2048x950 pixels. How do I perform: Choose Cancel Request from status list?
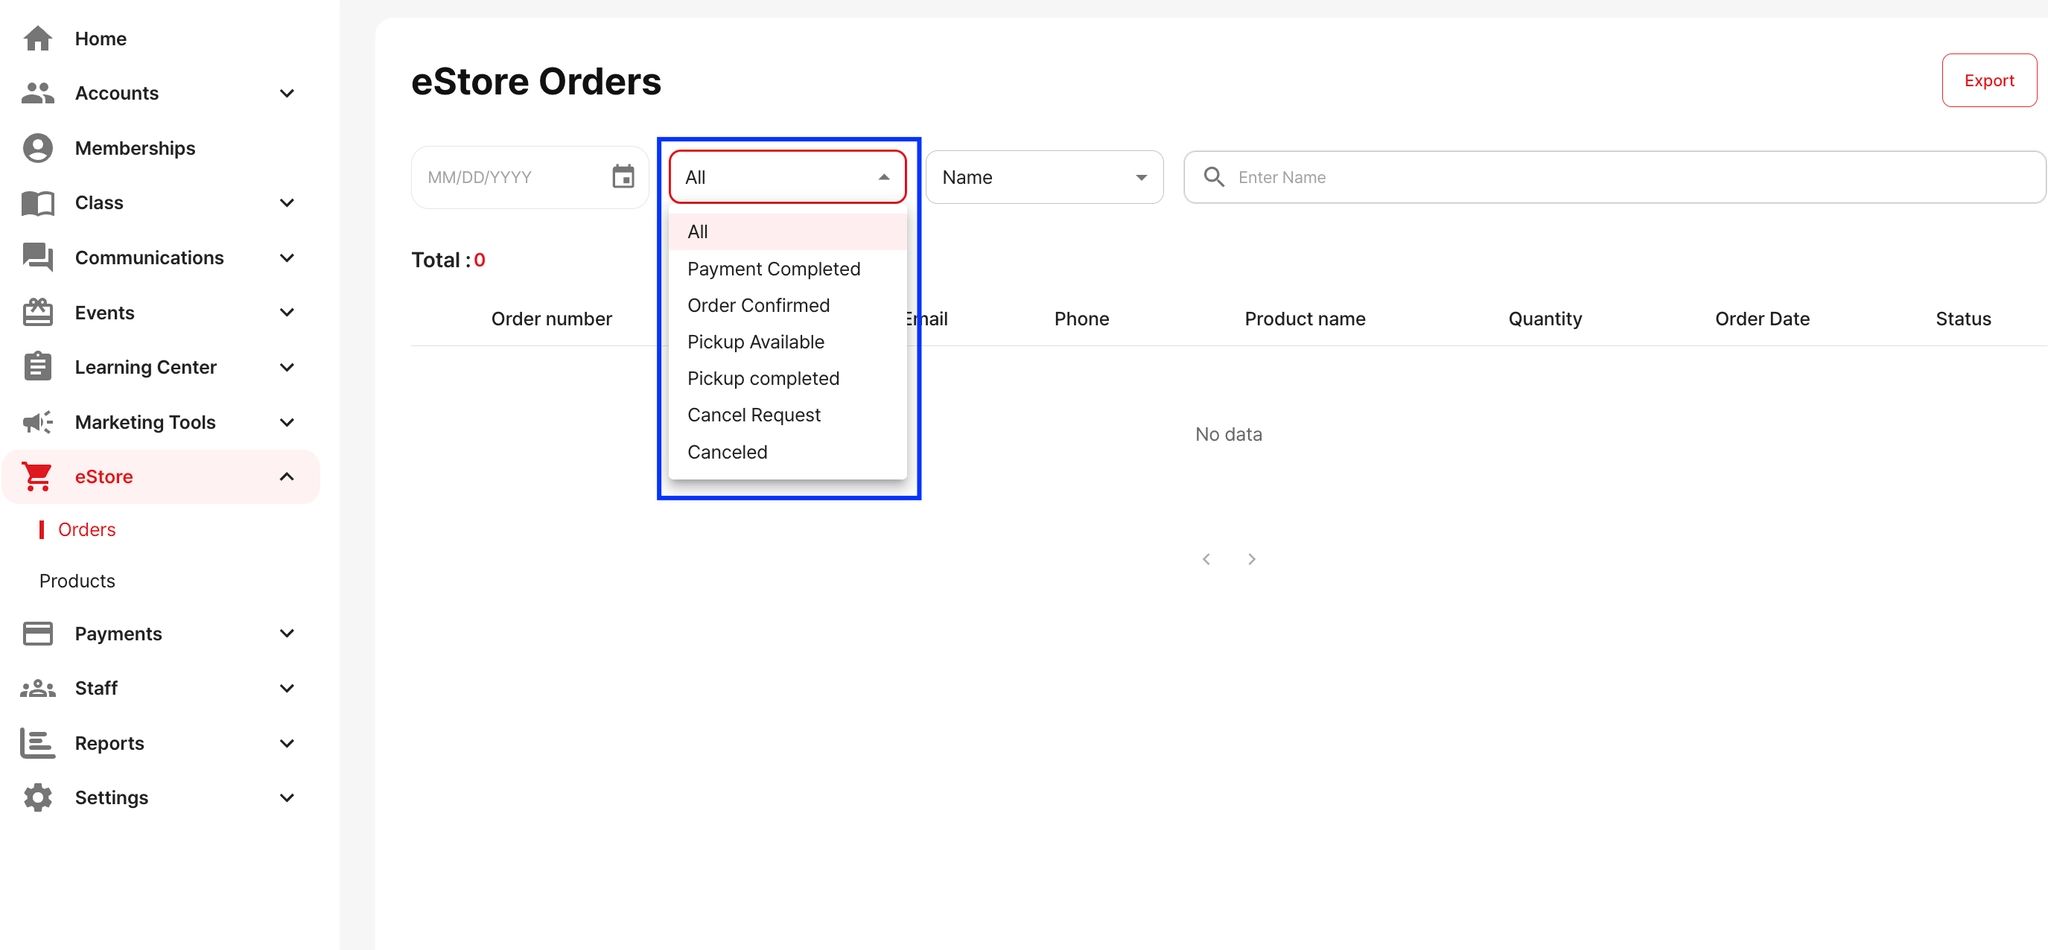pyautogui.click(x=753, y=415)
